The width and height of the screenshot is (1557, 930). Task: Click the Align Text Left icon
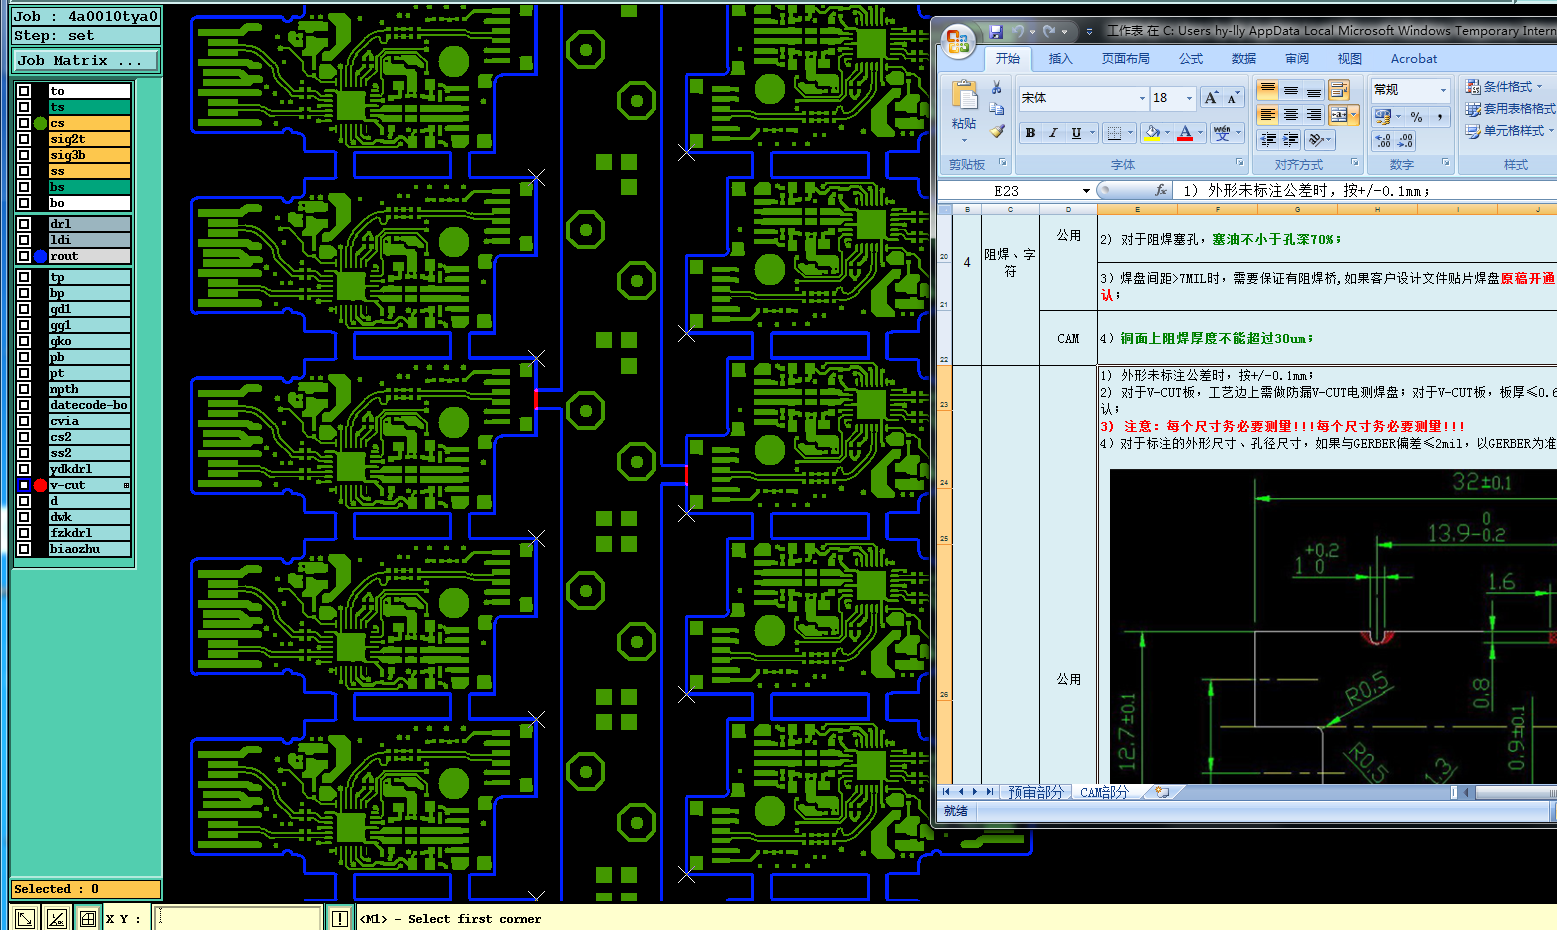point(1267,115)
